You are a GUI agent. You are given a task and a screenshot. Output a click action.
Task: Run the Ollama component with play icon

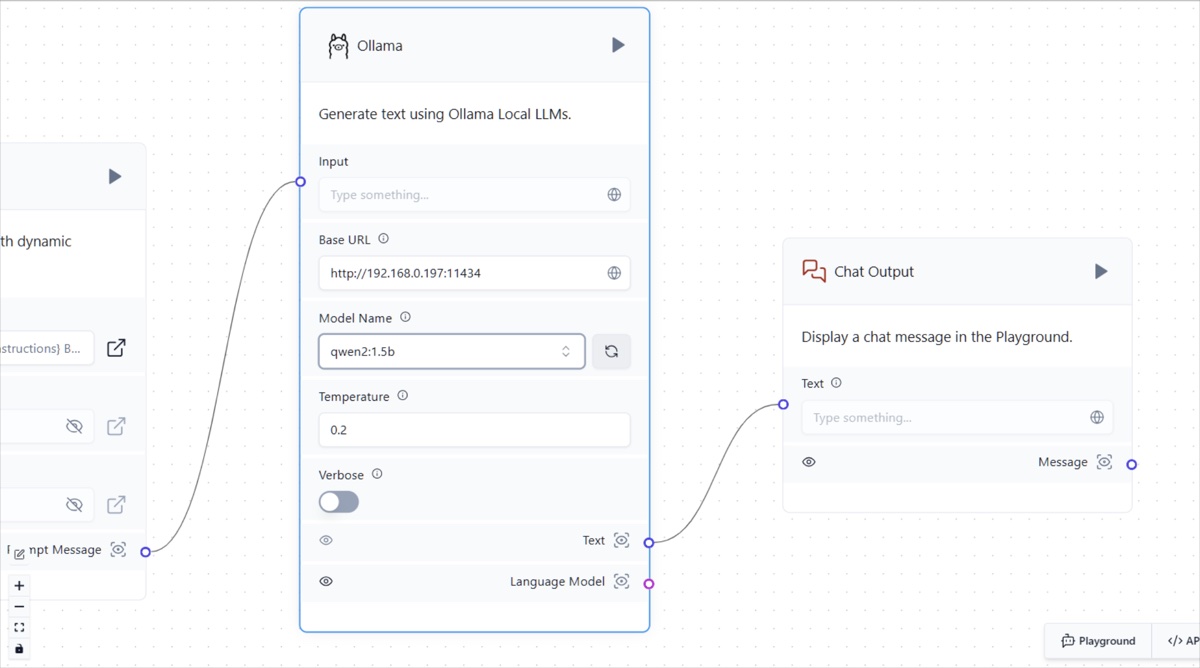[x=618, y=45]
